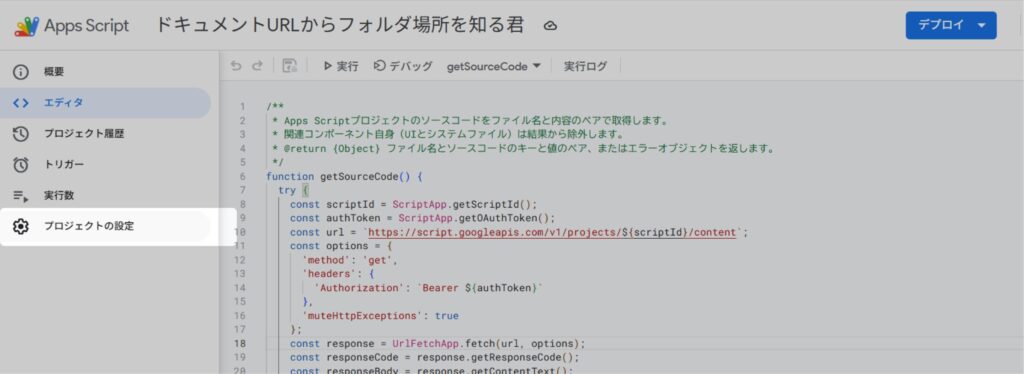This screenshot has width=1024, height=374.
Task: Select トリガー menu item label
Action: pos(64,164)
